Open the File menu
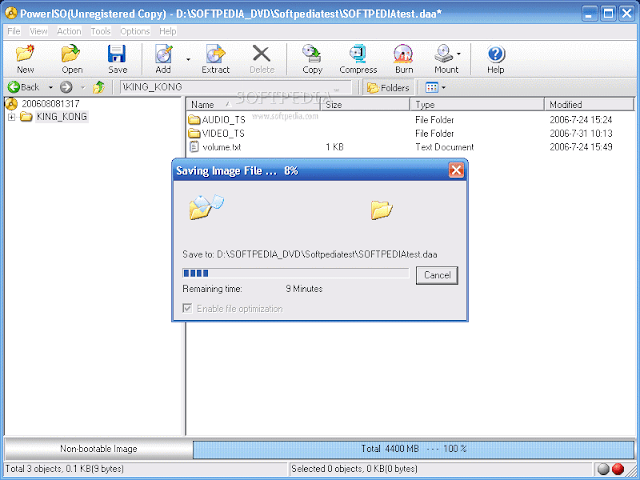Image resolution: width=640 pixels, height=480 pixels. pos(14,31)
